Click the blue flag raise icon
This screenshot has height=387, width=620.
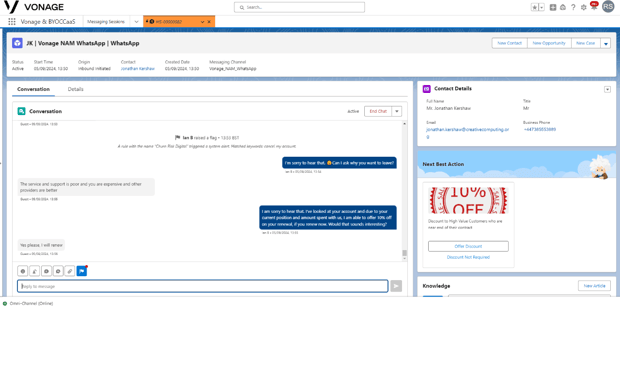click(81, 271)
